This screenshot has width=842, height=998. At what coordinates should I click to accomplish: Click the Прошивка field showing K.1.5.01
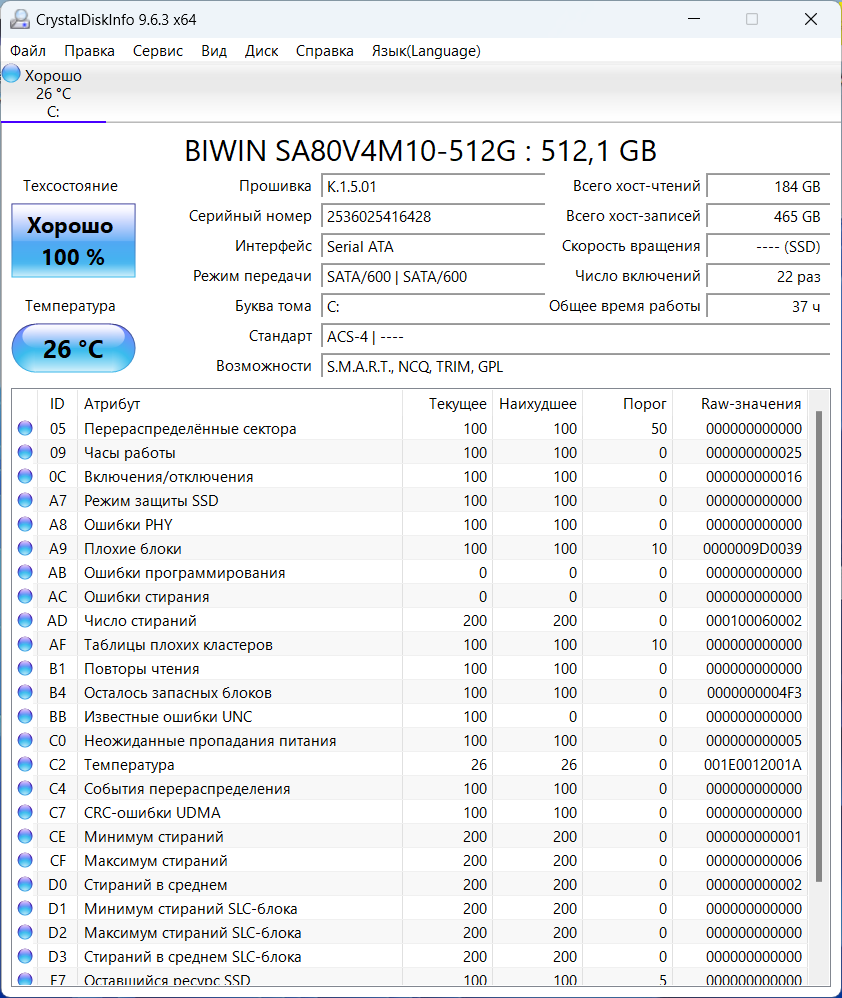[433, 187]
